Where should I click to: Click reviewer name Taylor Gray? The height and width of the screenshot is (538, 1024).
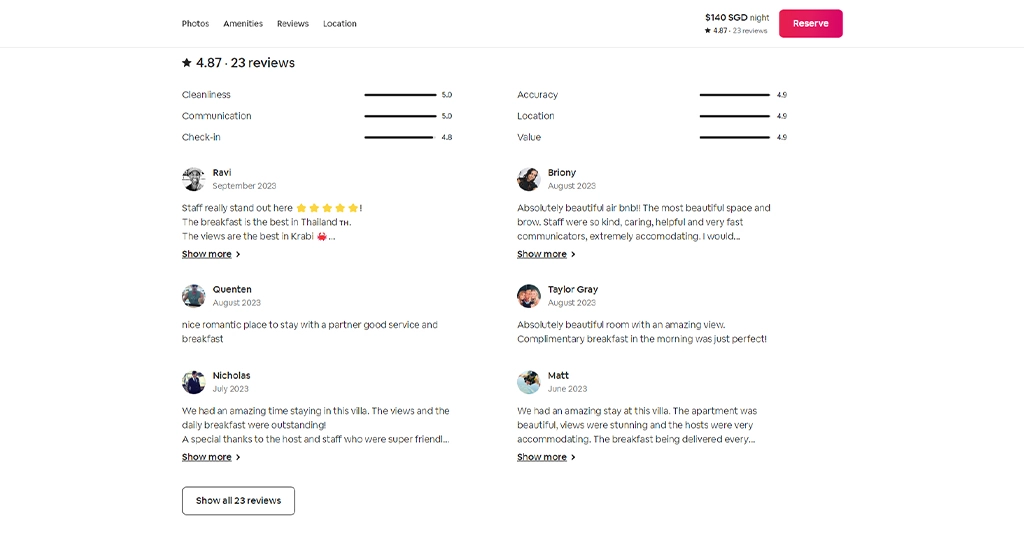point(573,289)
